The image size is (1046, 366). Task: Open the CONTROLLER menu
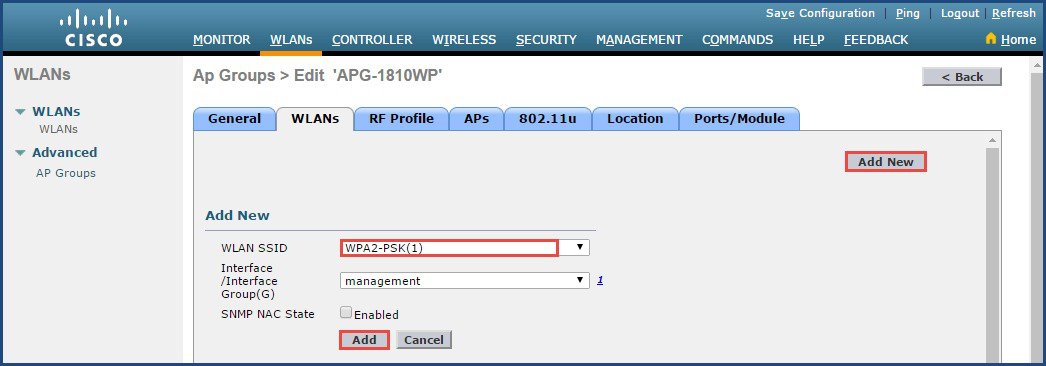(372, 39)
